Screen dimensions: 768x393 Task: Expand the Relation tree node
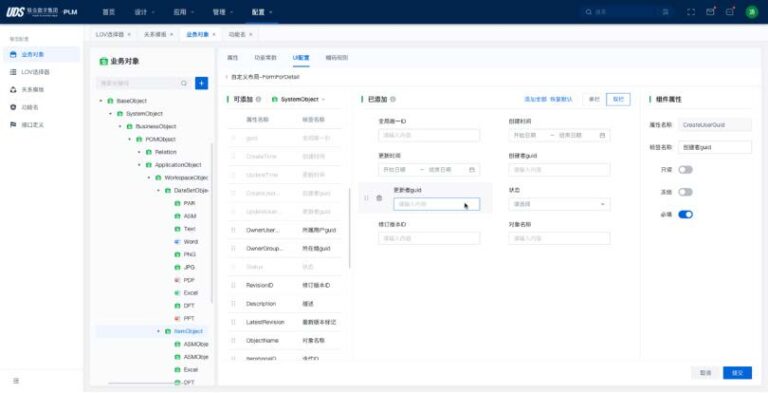point(140,152)
